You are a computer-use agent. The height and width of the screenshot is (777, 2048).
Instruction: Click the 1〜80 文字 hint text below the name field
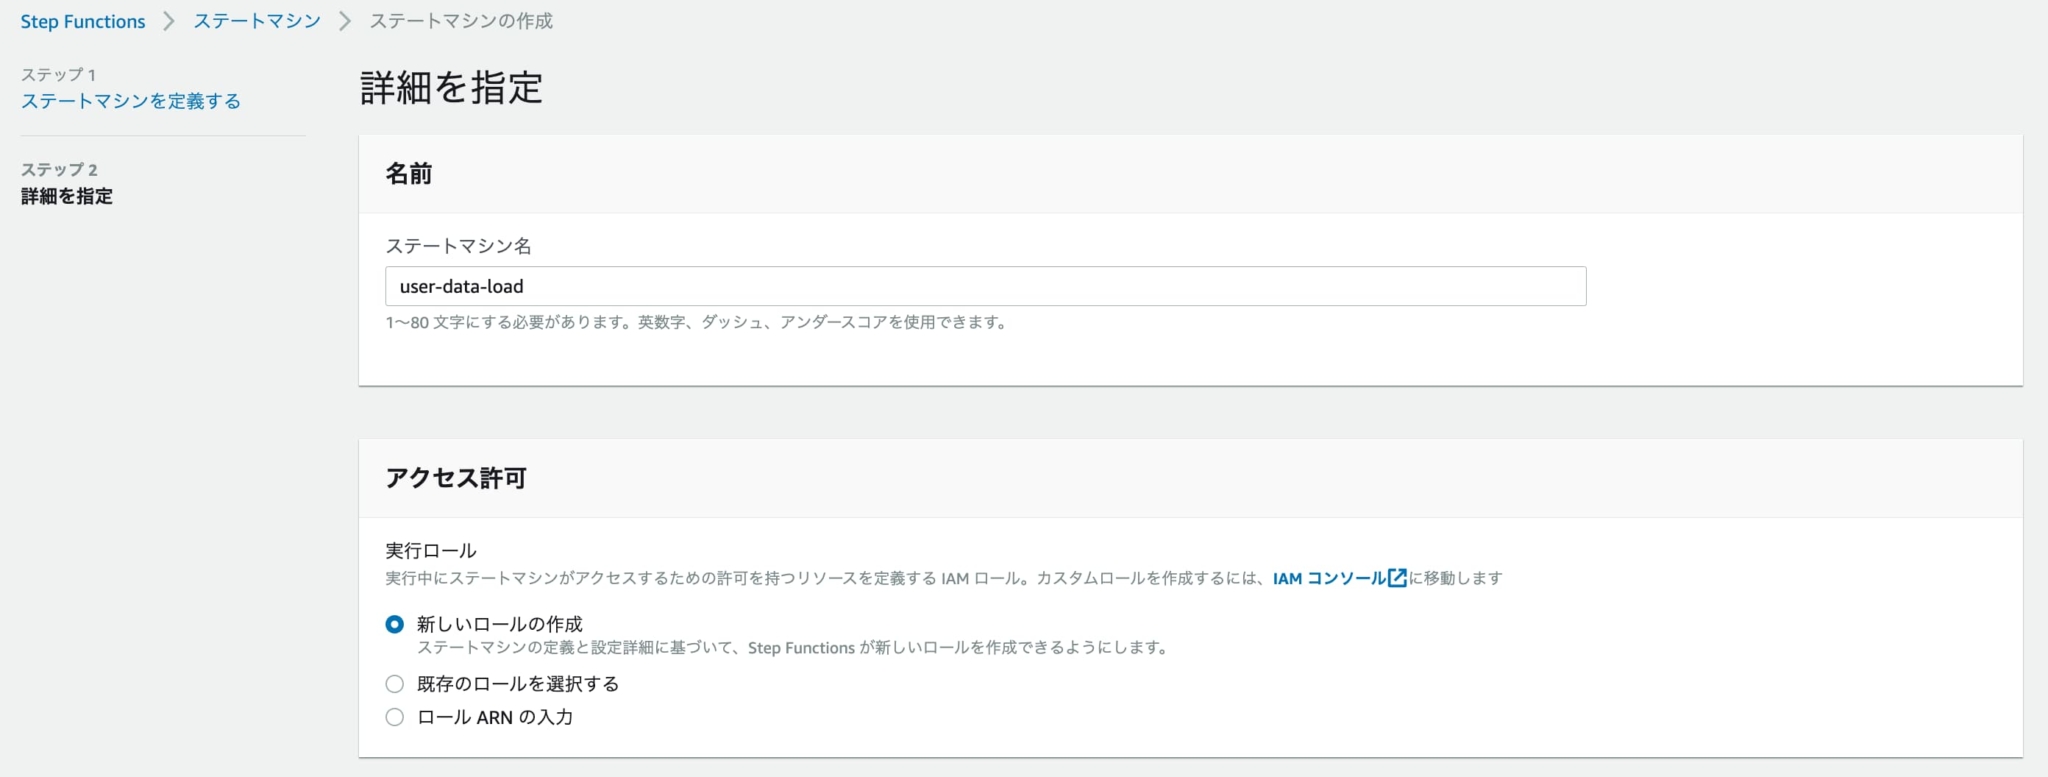click(x=696, y=322)
